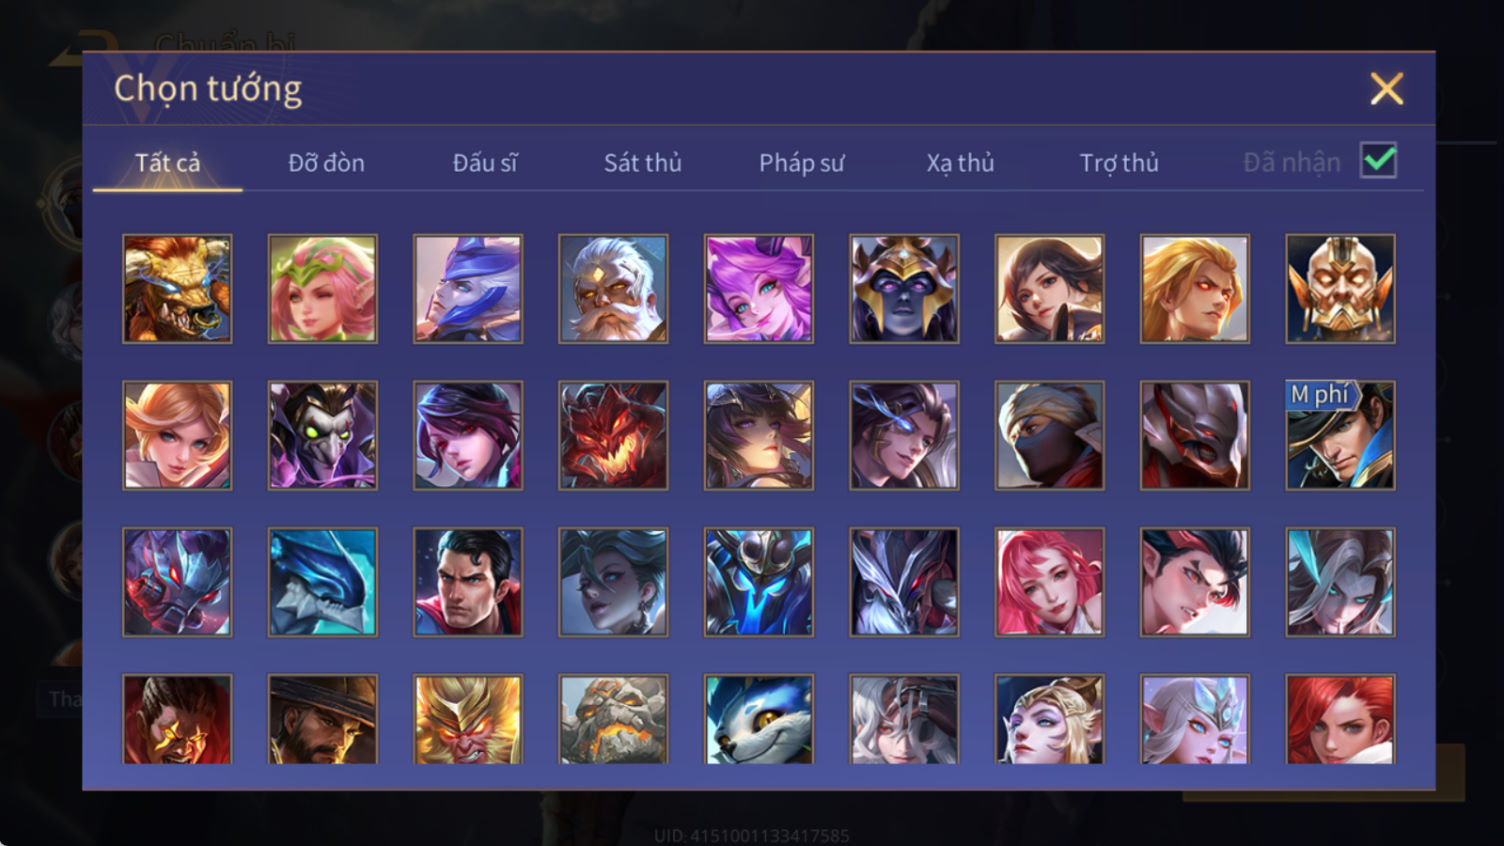The height and width of the screenshot is (846, 1504).
Task: Show the 'Sát thủ' heroes tab
Action: pyautogui.click(x=643, y=162)
